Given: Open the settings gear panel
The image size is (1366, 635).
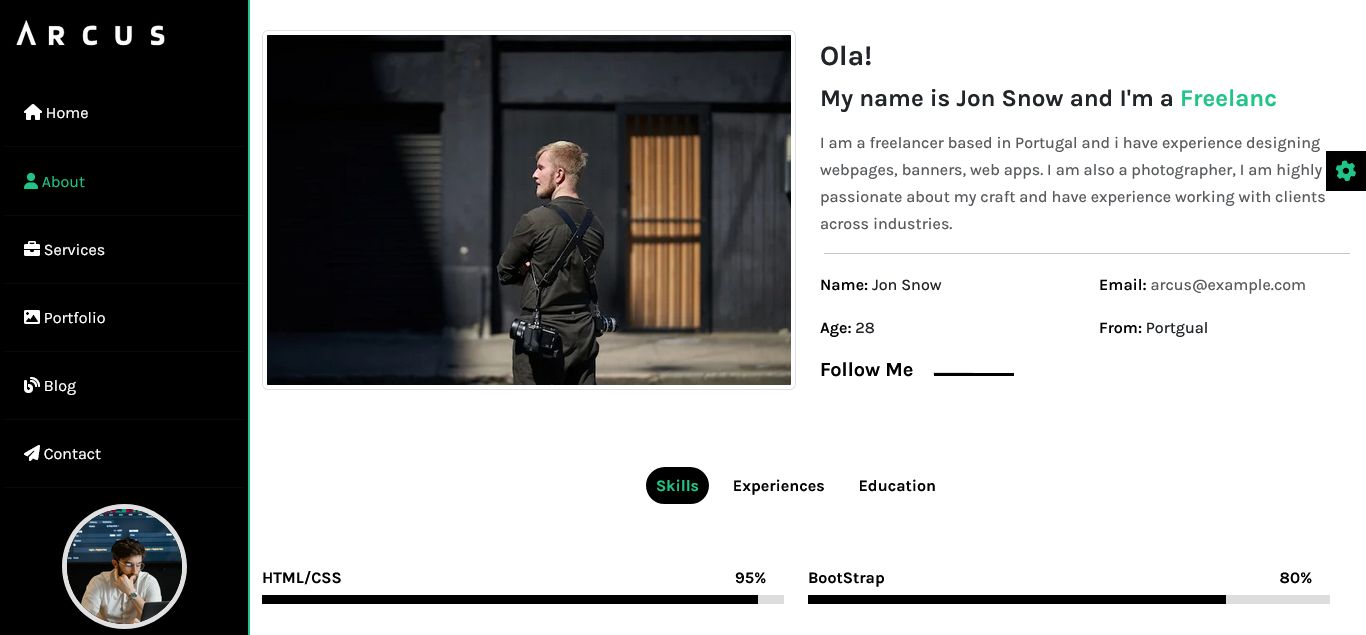Looking at the screenshot, I should click(x=1346, y=171).
